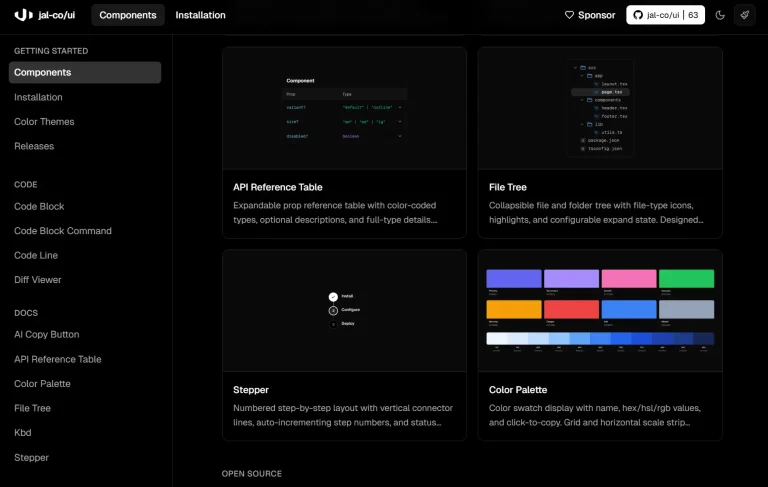Click the heart Sponsor link

[590, 15]
